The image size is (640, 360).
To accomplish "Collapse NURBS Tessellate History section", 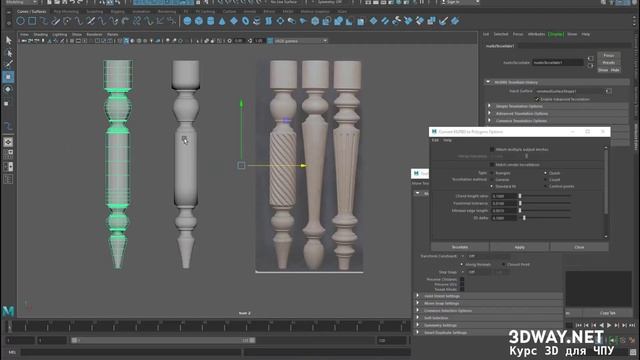I will [557, 82].
